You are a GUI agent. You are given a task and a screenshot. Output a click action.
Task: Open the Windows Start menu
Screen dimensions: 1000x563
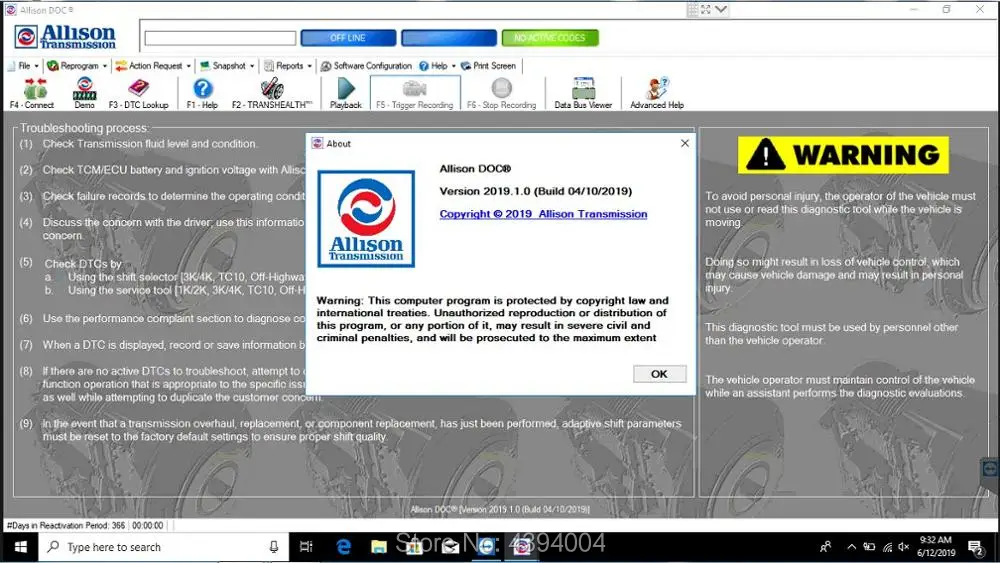(x=20, y=546)
